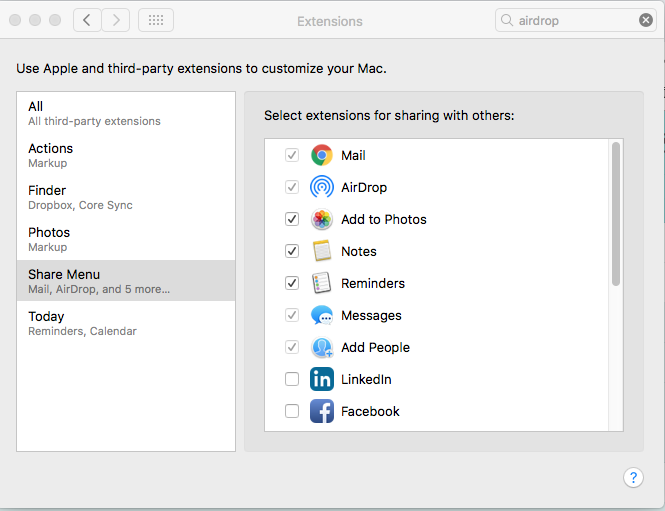Click the Facebook icon
This screenshot has width=665, height=511.
[321, 411]
